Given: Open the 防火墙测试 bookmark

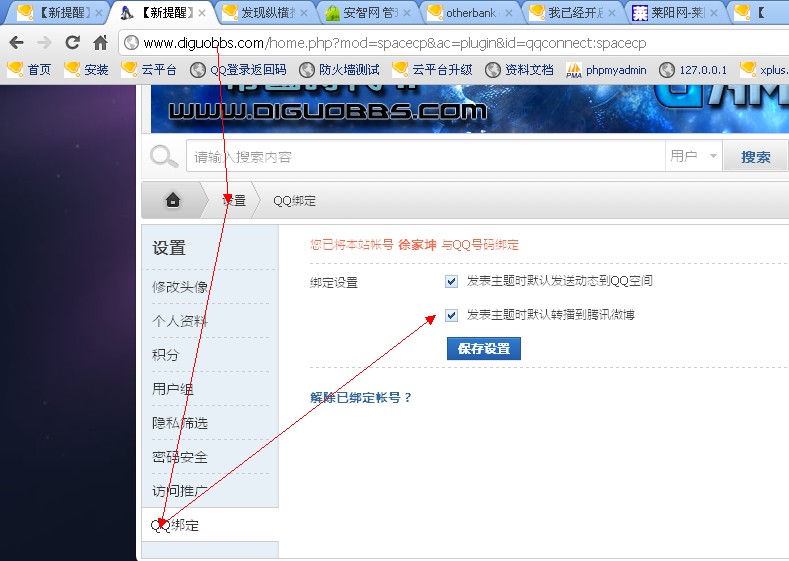Looking at the screenshot, I should point(339,69).
